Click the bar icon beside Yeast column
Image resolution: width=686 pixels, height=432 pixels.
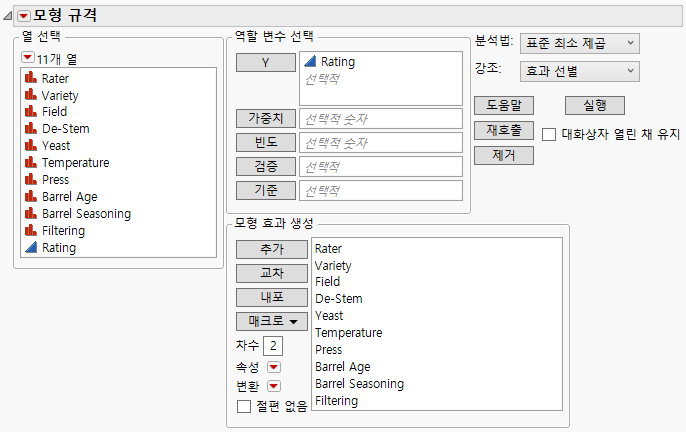click(31, 146)
